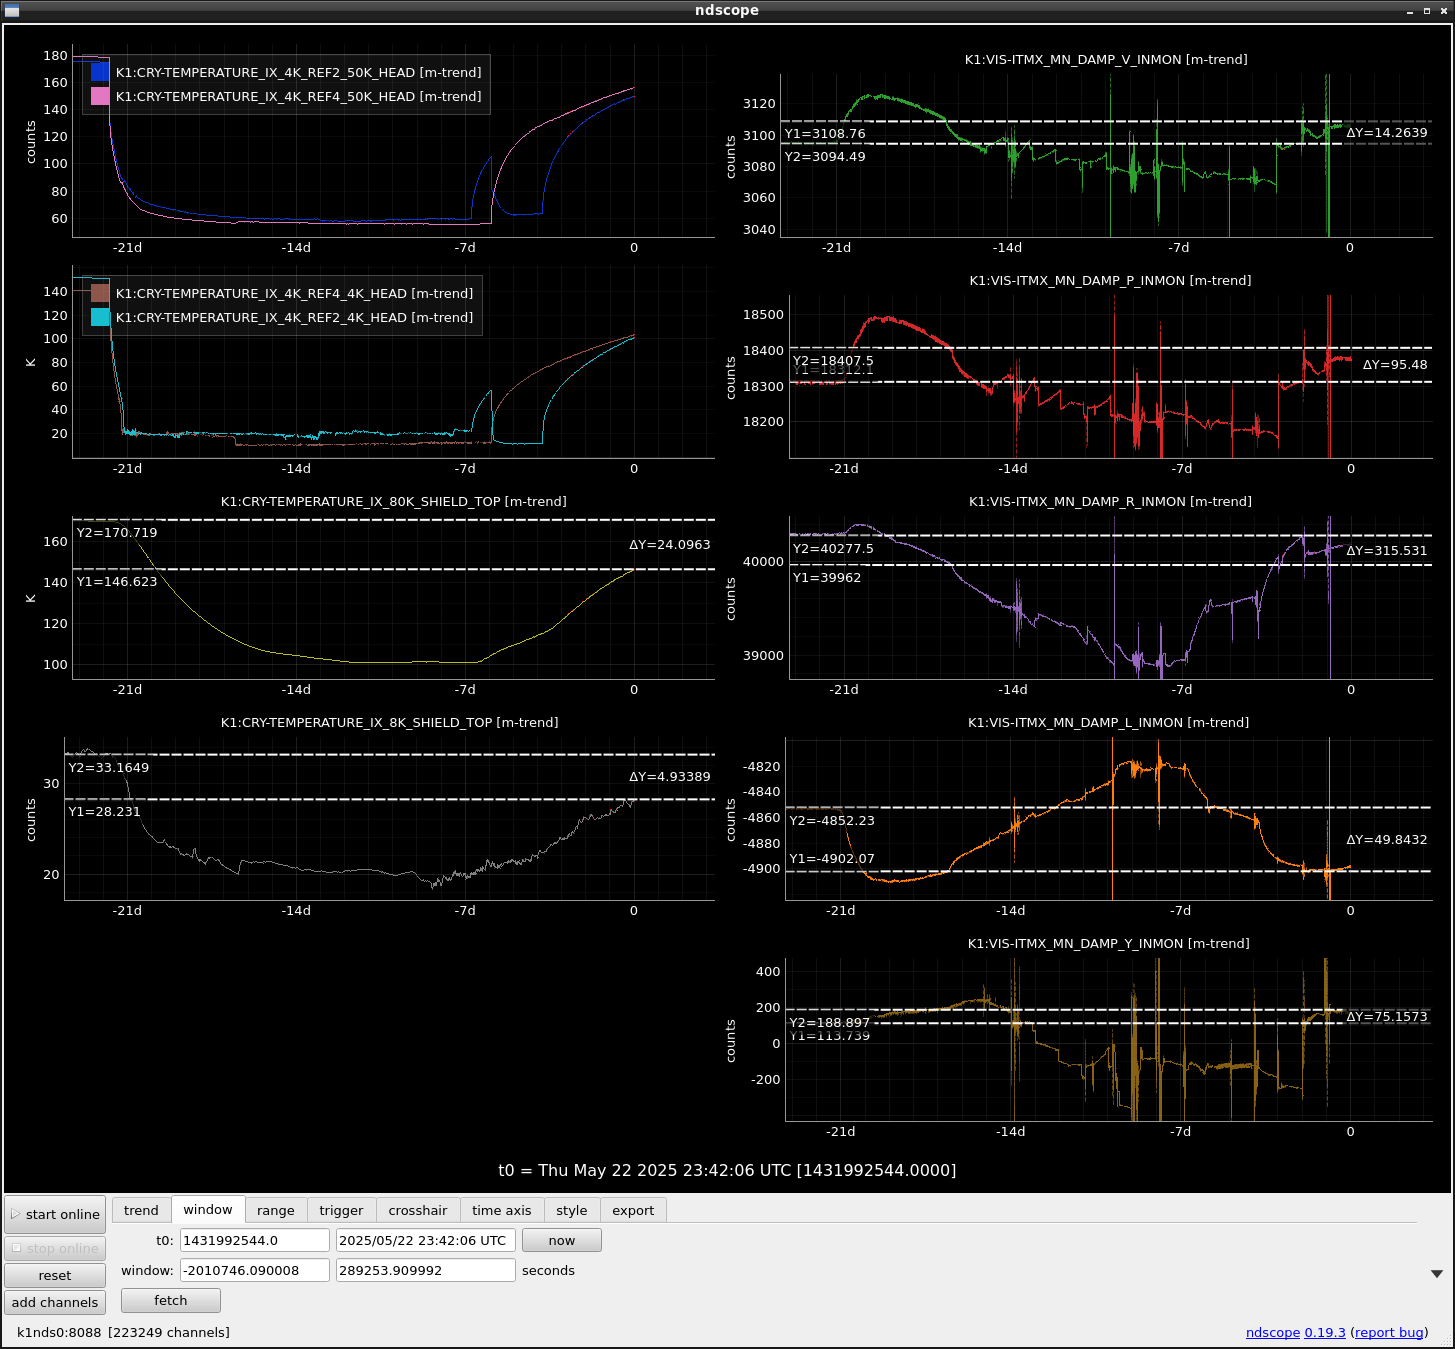Screen dimensions: 1455x1349
Task: Click the fetch button
Action: click(x=171, y=1300)
